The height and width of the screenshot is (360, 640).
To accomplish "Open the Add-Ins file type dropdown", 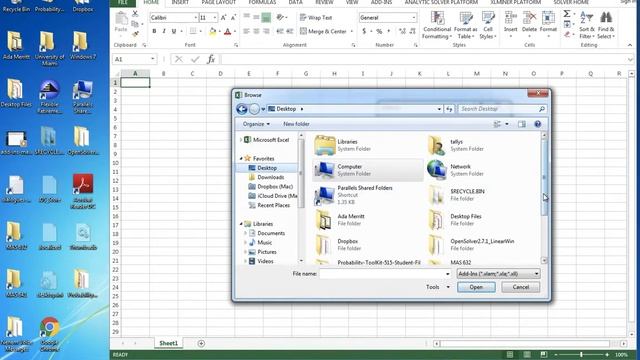I will tap(498, 274).
